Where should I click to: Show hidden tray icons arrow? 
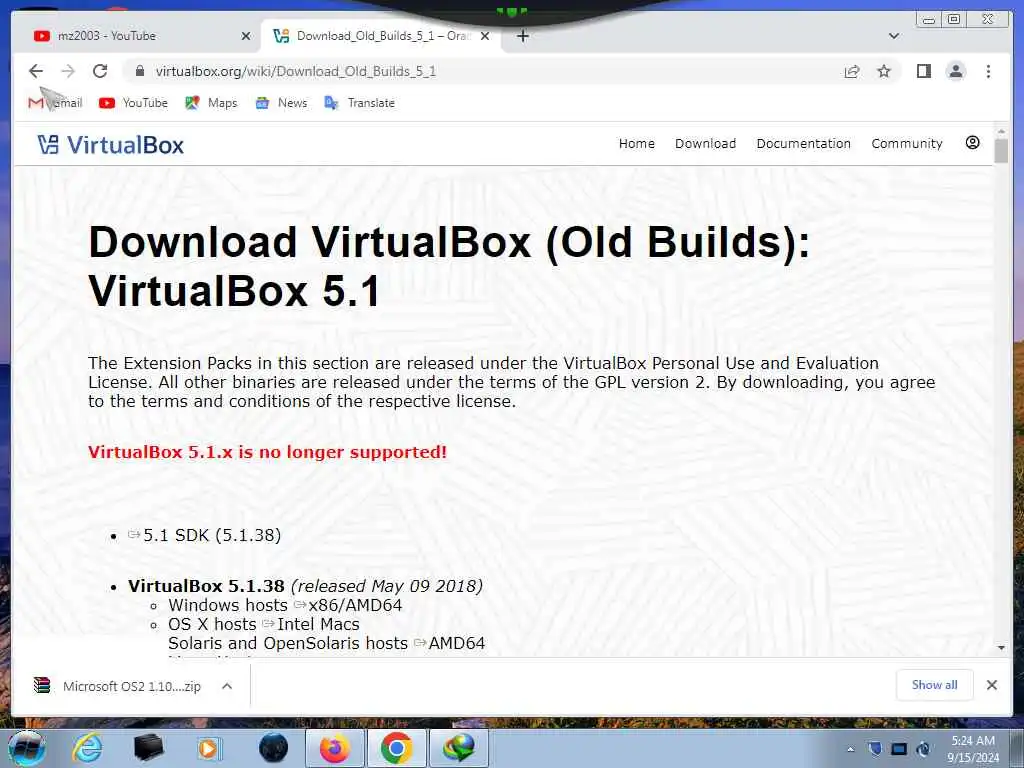tap(850, 749)
